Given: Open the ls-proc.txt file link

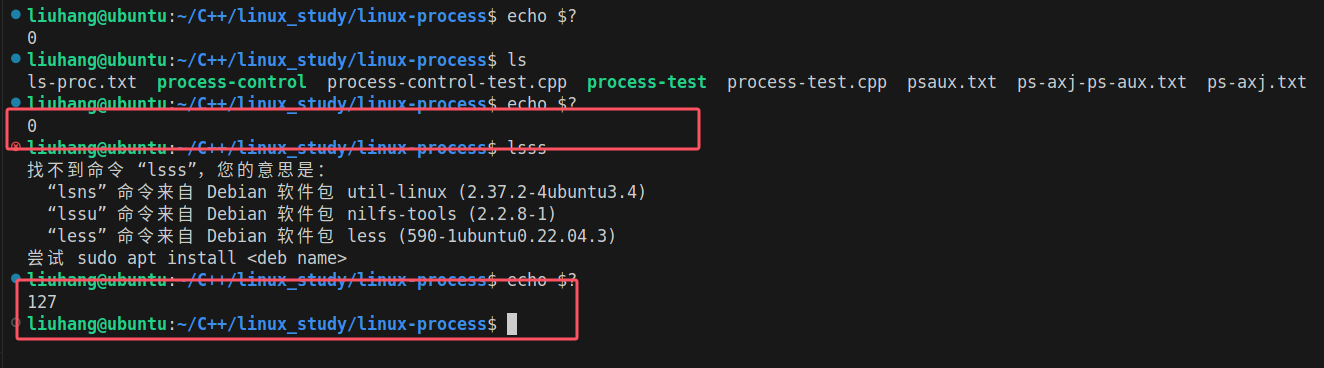Looking at the screenshot, I should [x=82, y=82].
